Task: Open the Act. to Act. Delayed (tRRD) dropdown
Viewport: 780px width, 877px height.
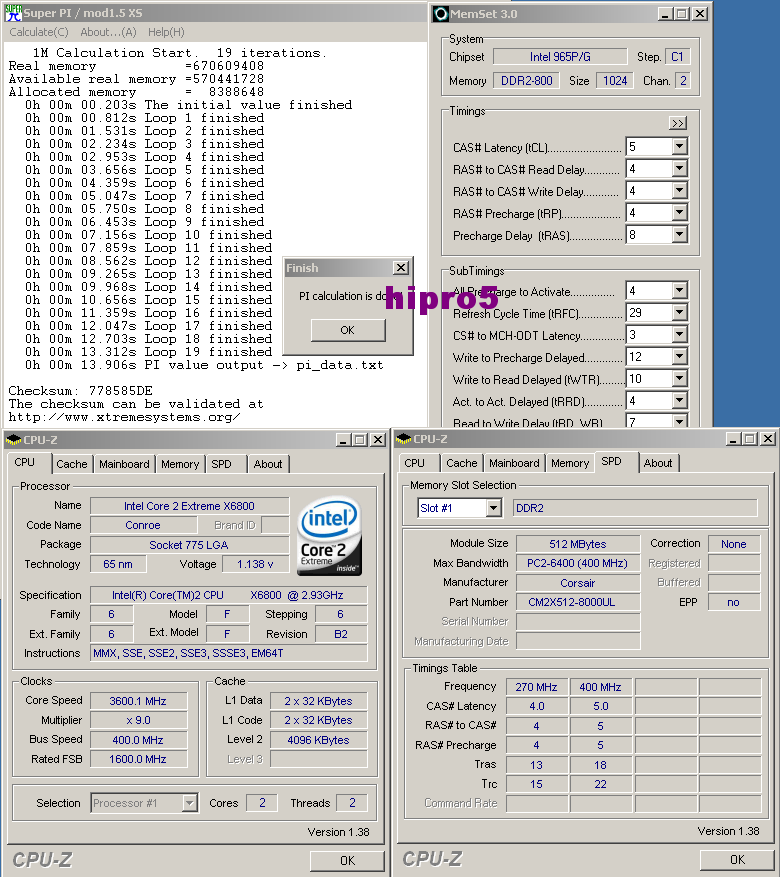Action: click(679, 400)
